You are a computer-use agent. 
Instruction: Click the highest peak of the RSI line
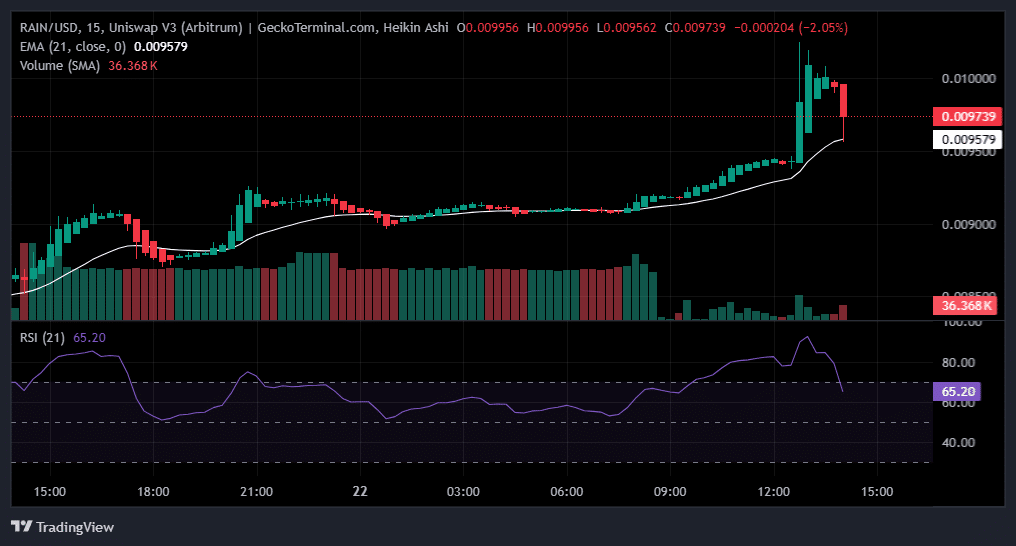coord(806,337)
